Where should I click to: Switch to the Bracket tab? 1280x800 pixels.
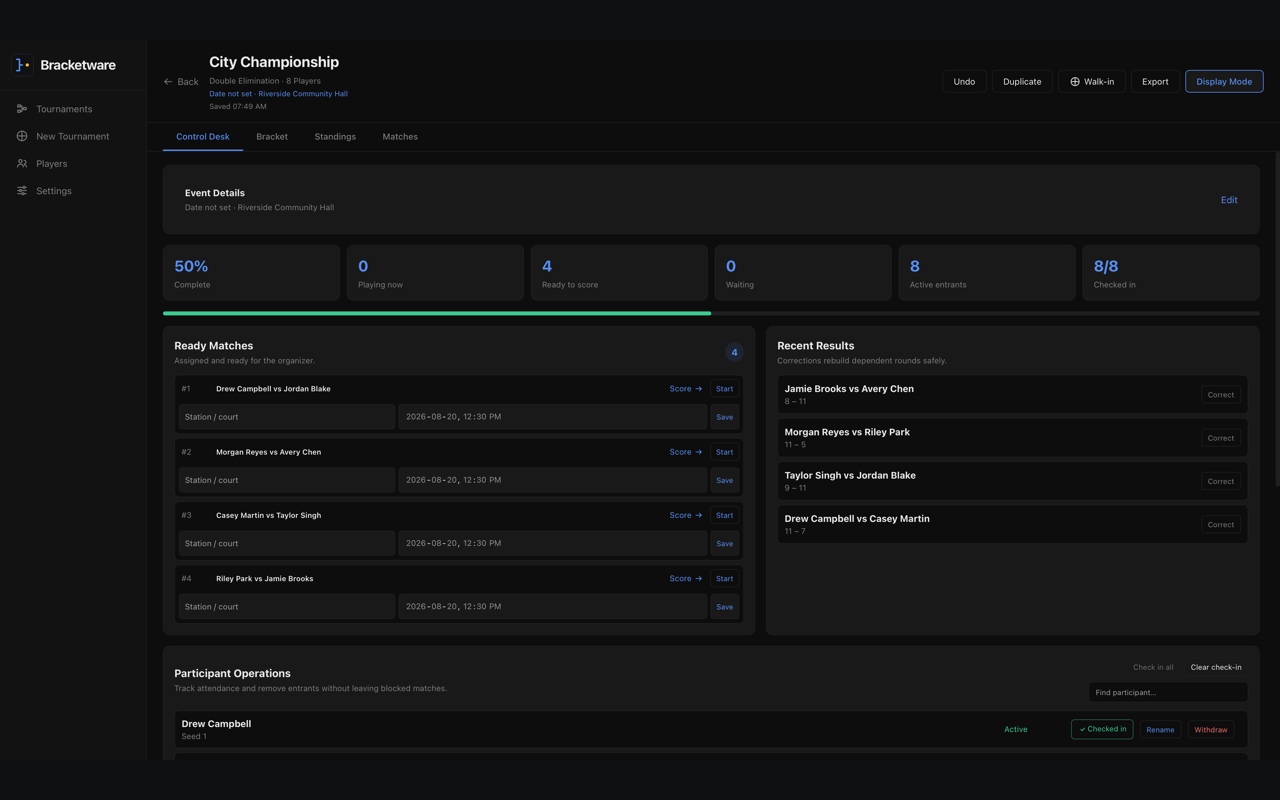272,137
